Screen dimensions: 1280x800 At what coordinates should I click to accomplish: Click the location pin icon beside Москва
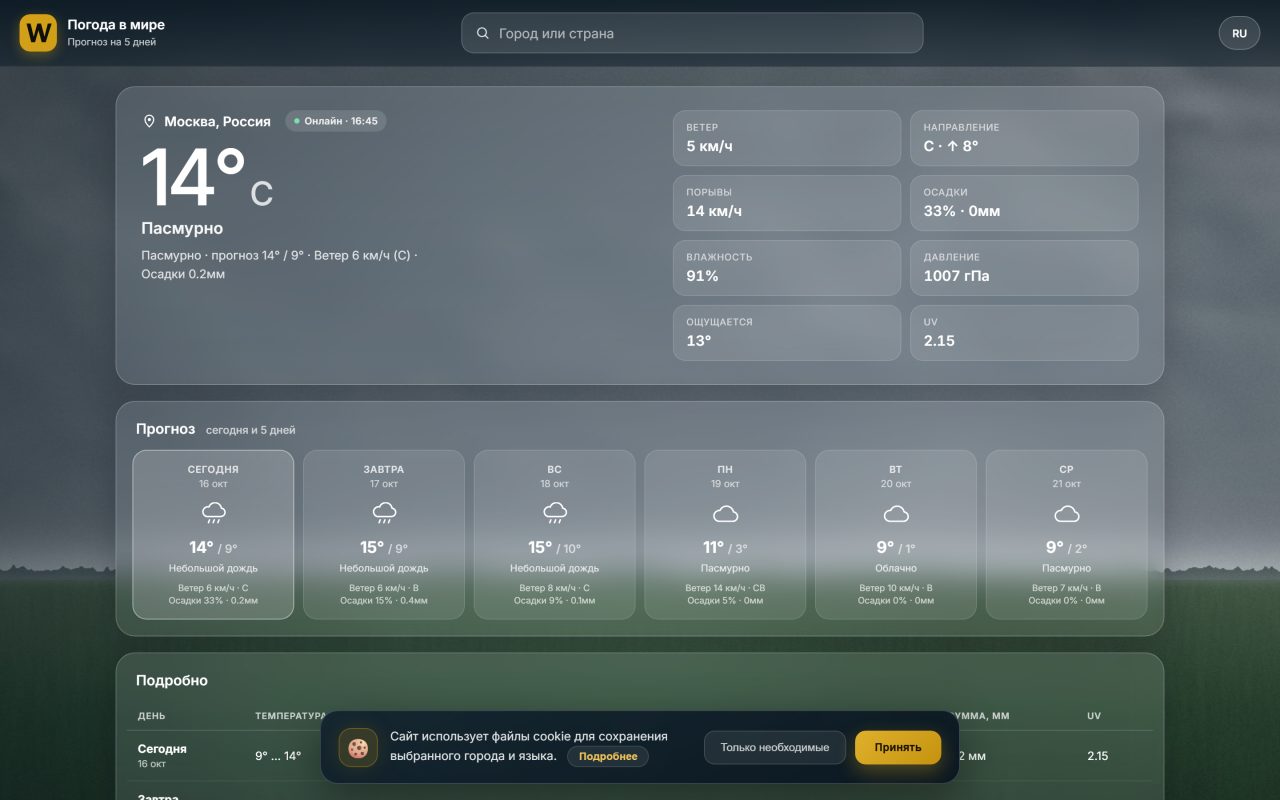(x=150, y=121)
